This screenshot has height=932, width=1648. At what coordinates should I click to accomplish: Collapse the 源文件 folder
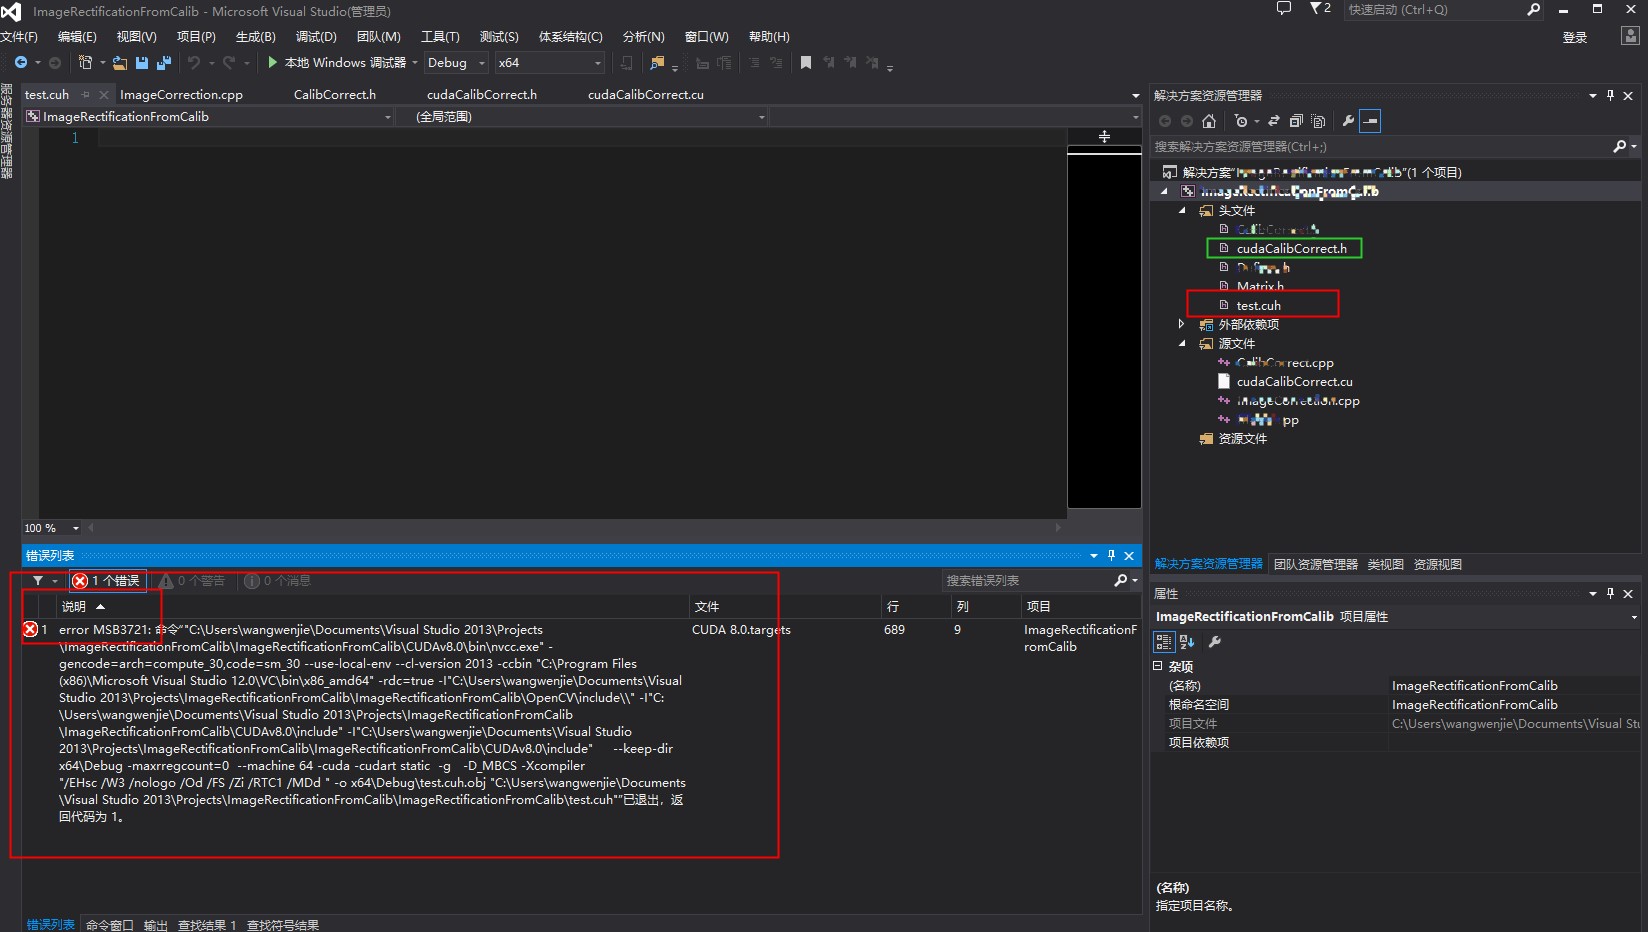coord(1182,343)
